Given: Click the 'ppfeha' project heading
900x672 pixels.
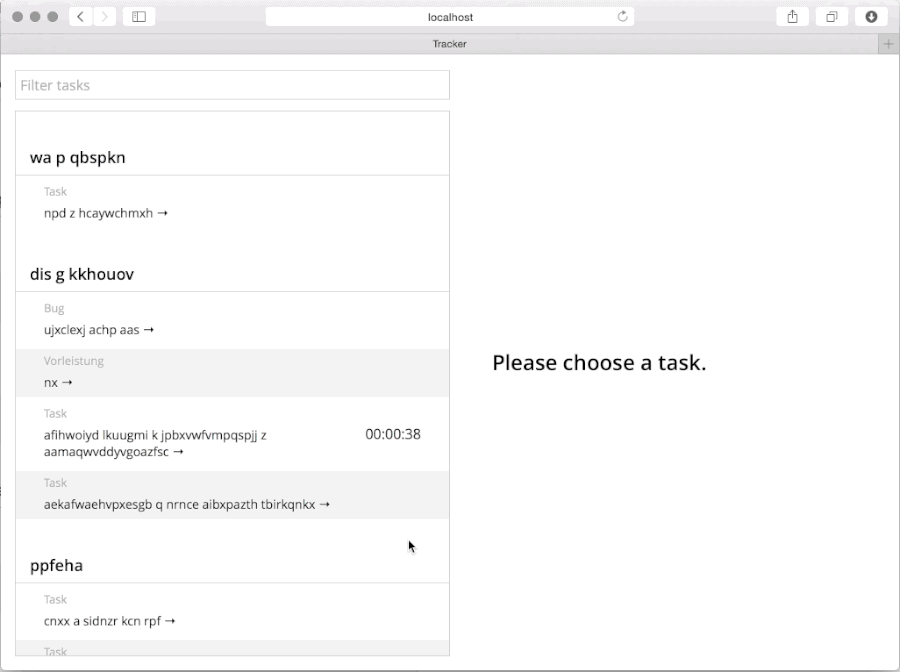Looking at the screenshot, I should [56, 565].
